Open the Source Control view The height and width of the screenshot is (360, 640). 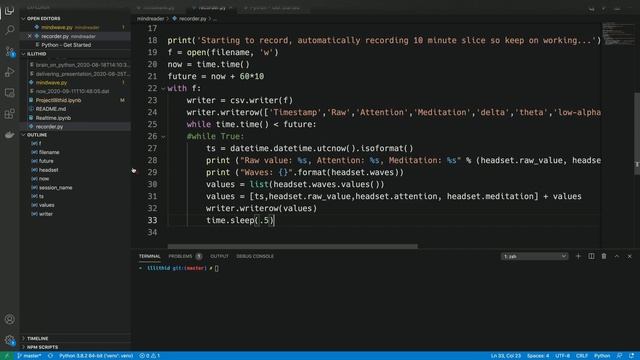(x=9, y=51)
